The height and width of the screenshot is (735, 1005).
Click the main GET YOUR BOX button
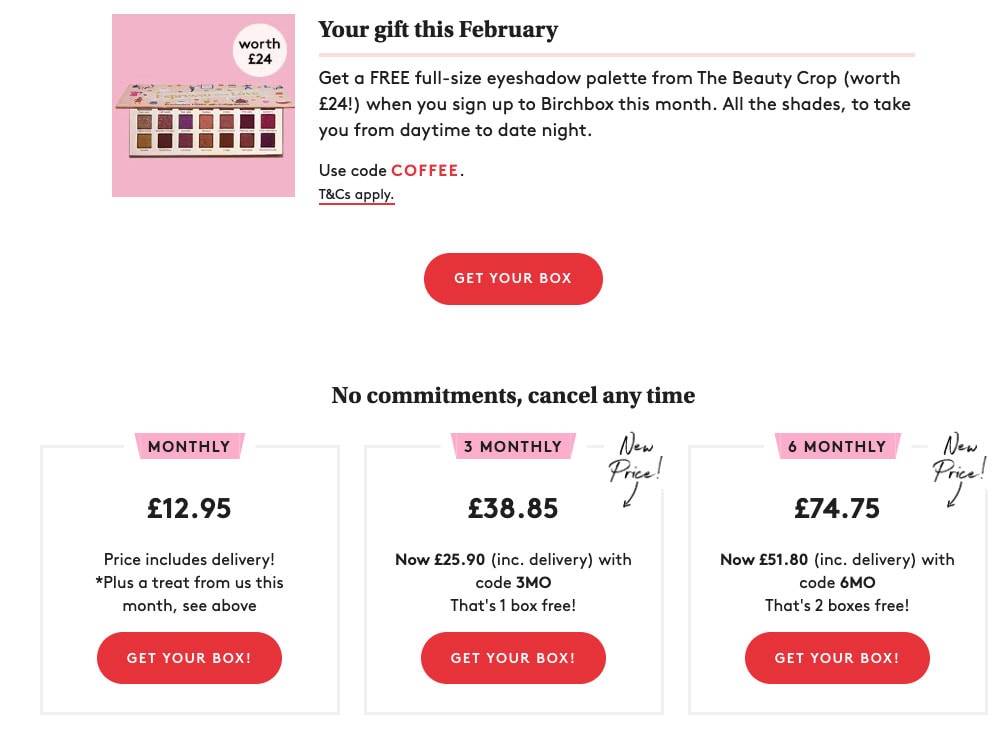(x=513, y=279)
